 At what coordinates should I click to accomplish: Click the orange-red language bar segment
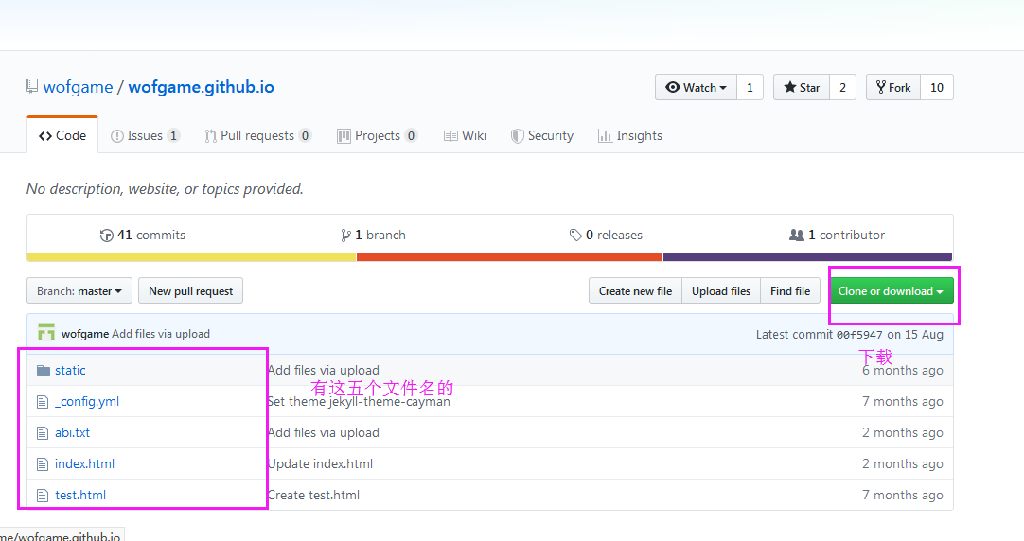[x=509, y=257]
